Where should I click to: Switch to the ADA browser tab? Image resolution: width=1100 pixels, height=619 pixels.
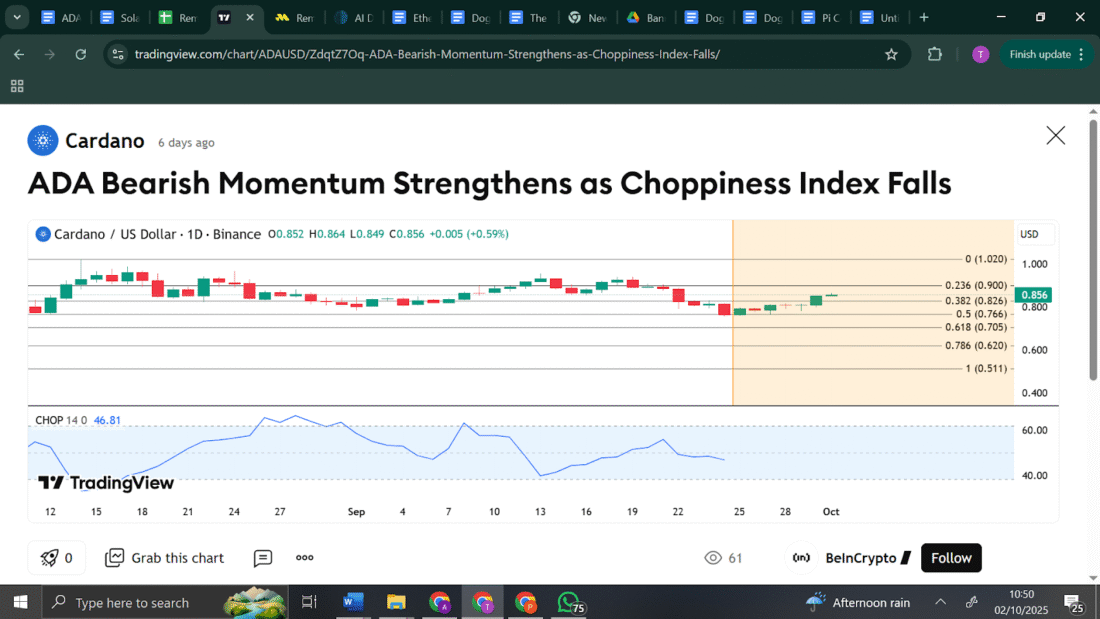tap(62, 18)
